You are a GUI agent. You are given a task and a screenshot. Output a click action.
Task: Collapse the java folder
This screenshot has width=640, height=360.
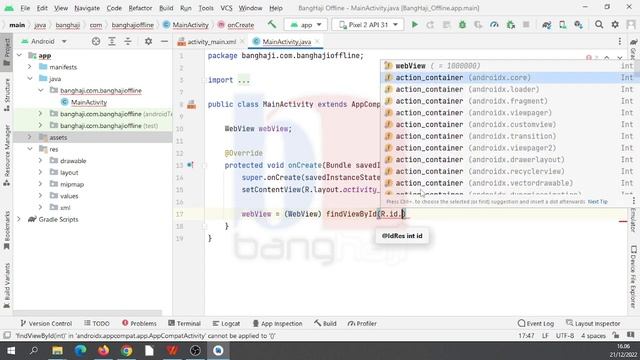click(30, 79)
